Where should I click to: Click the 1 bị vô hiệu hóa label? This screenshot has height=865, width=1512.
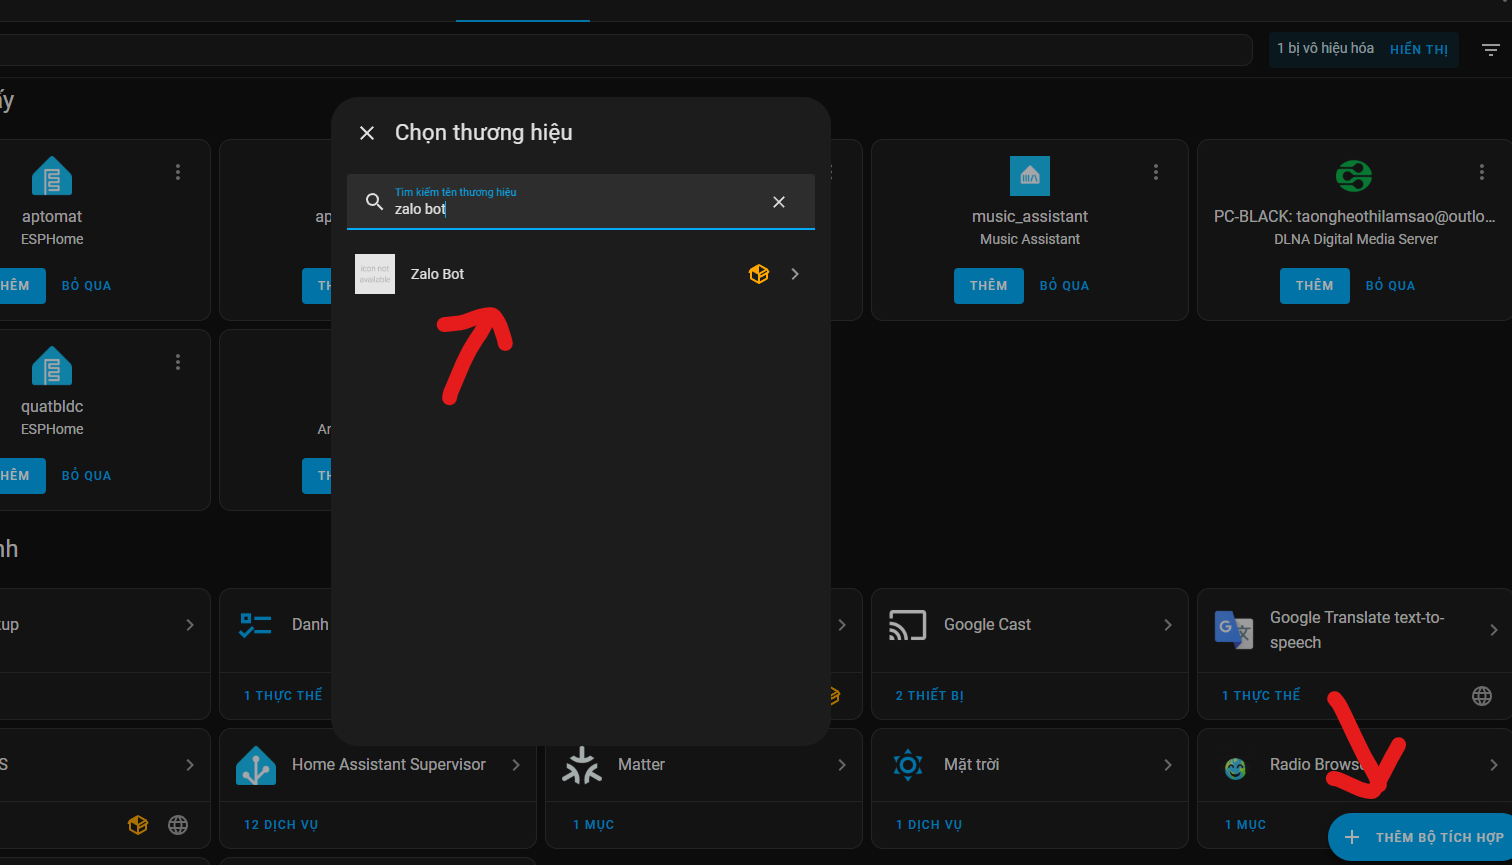(x=1325, y=48)
